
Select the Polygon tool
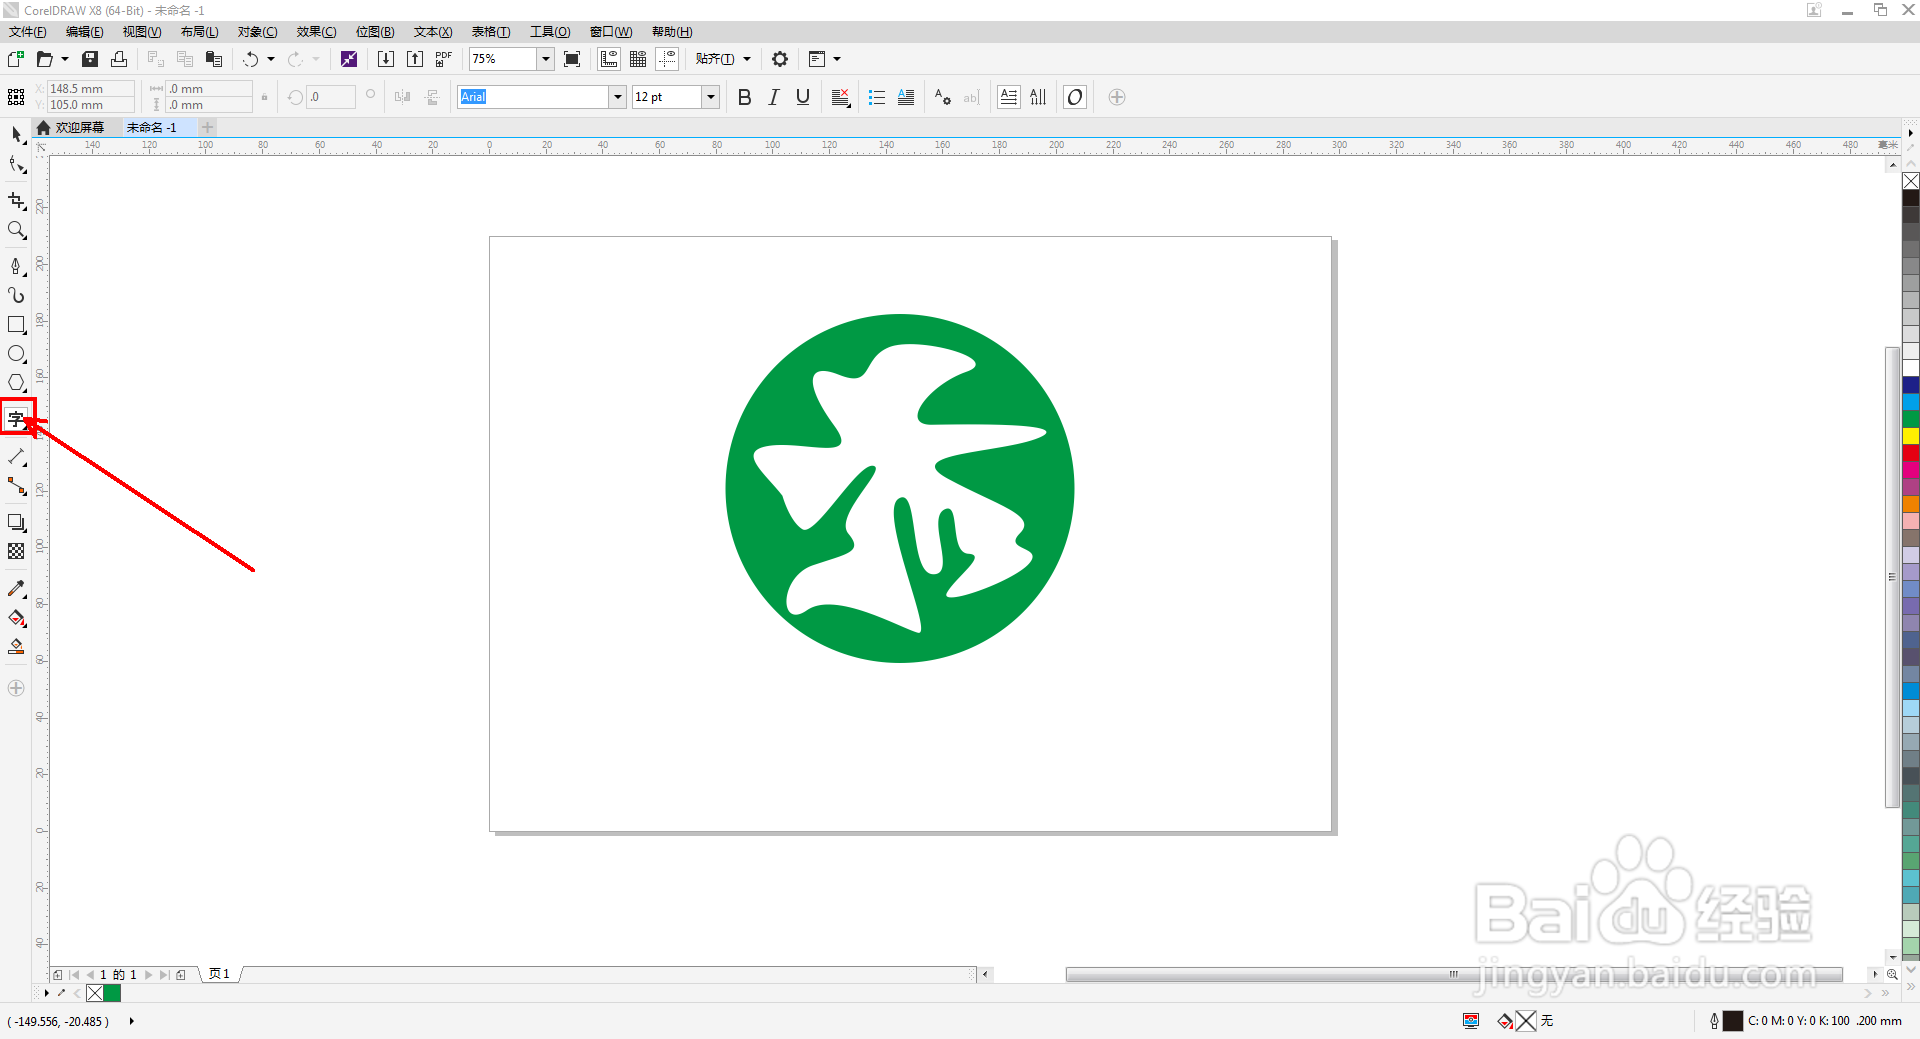point(16,383)
